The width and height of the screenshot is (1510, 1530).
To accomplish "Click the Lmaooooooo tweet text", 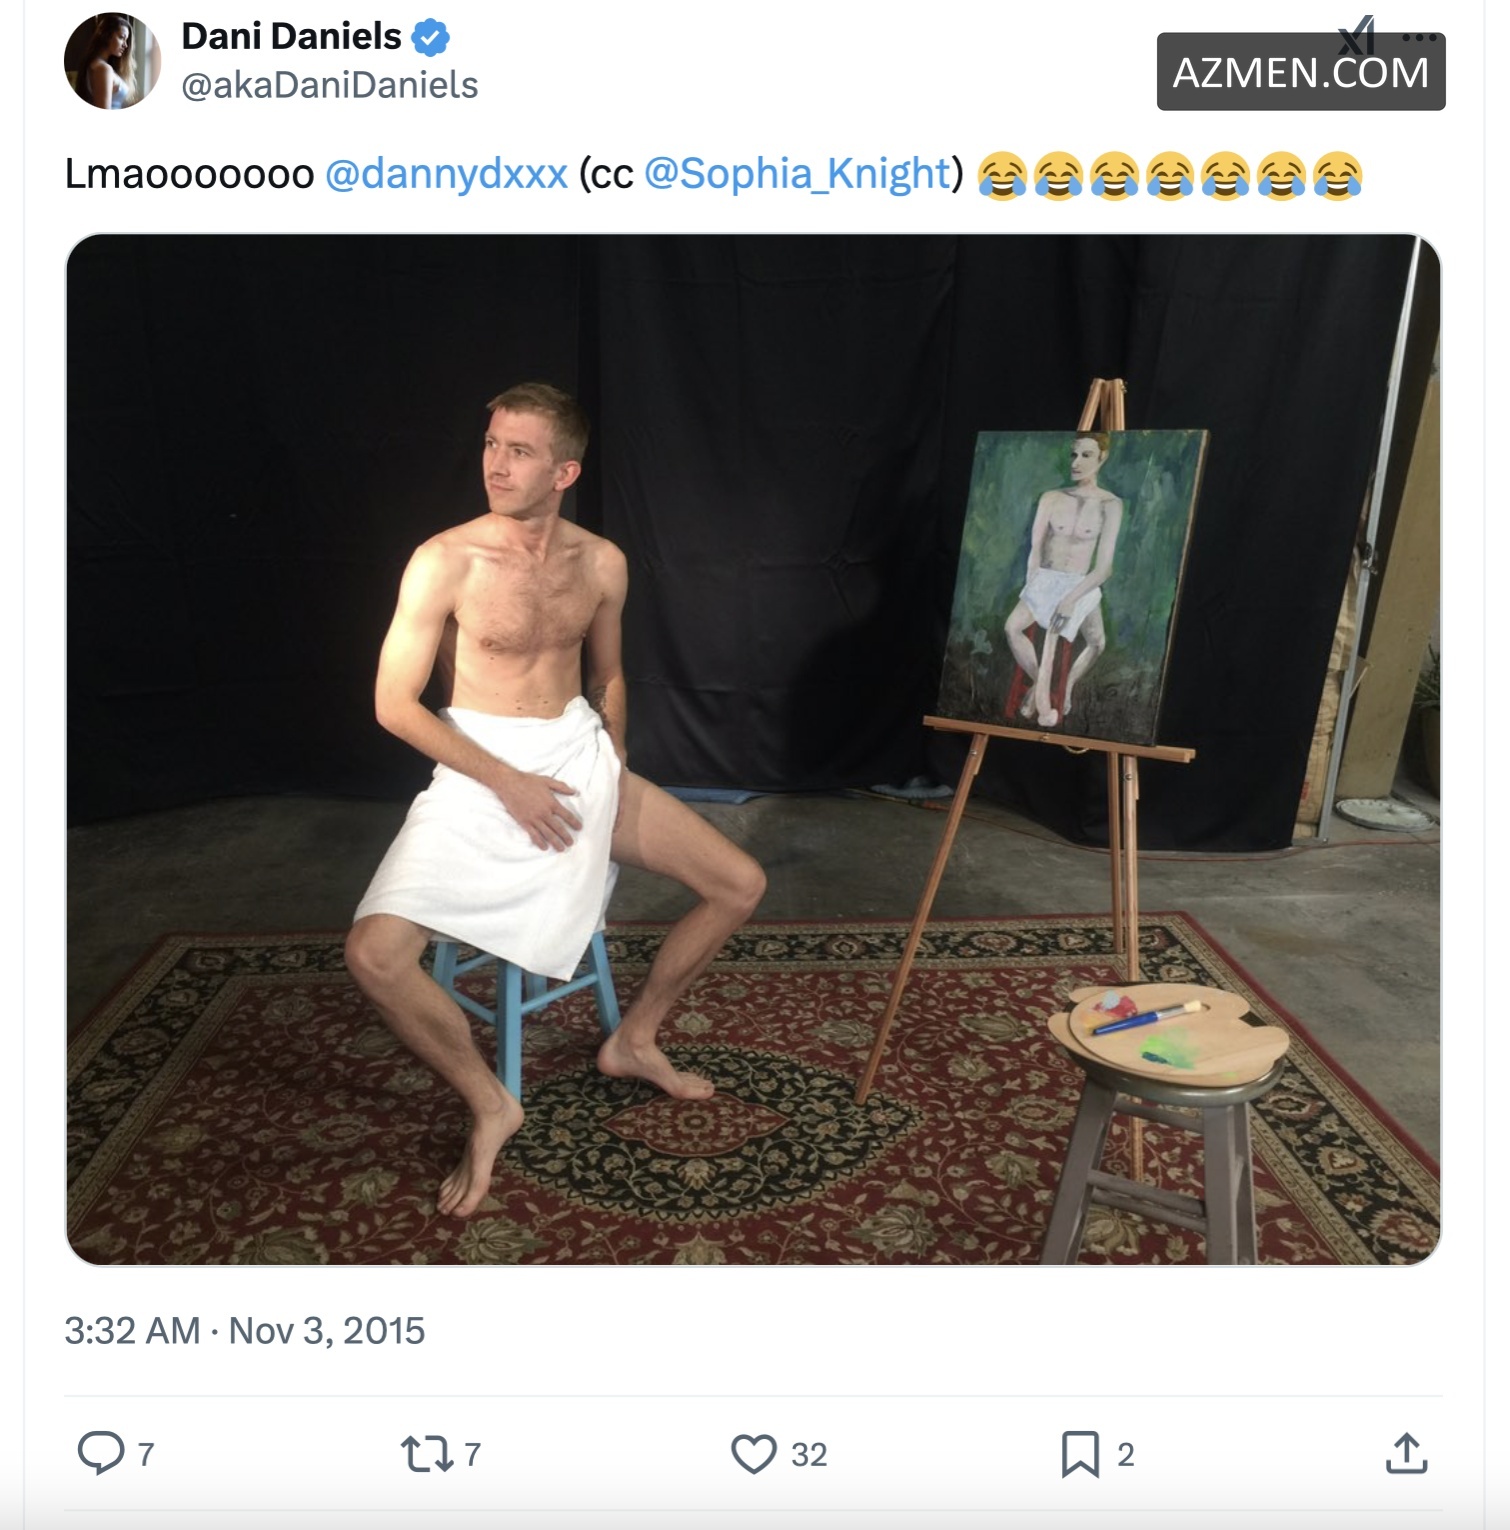I will click(x=189, y=174).
